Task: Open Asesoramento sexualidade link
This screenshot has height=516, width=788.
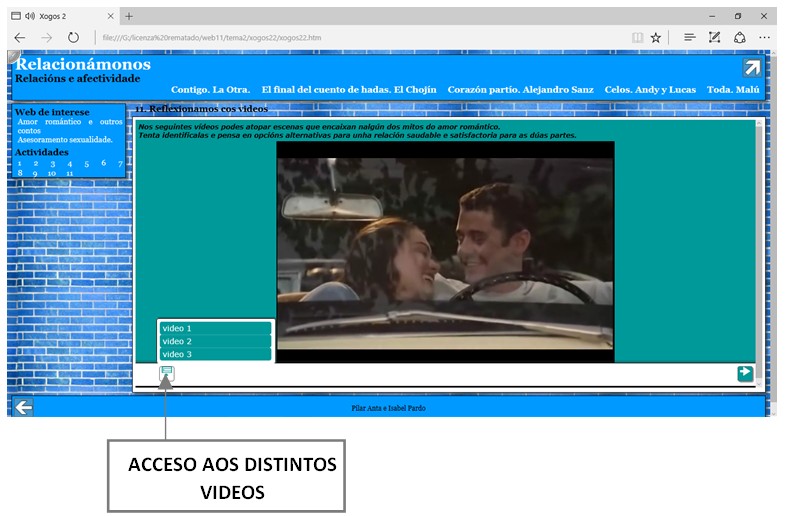Action: (x=65, y=140)
